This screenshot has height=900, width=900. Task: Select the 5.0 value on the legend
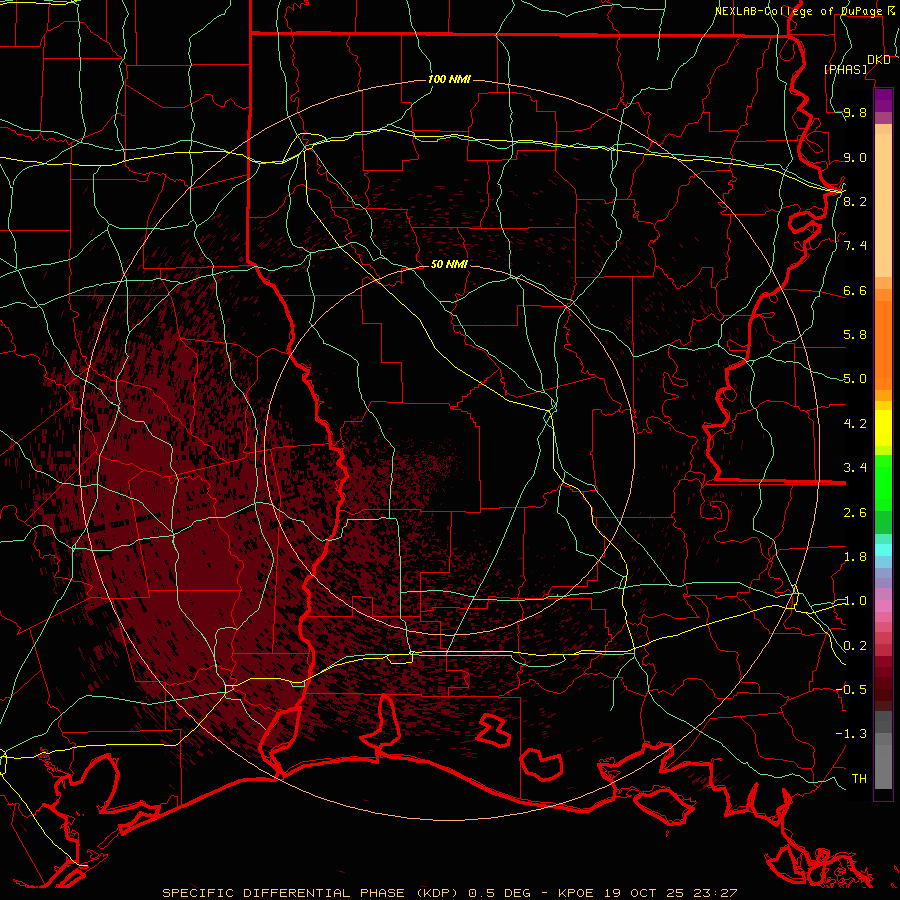coord(855,378)
